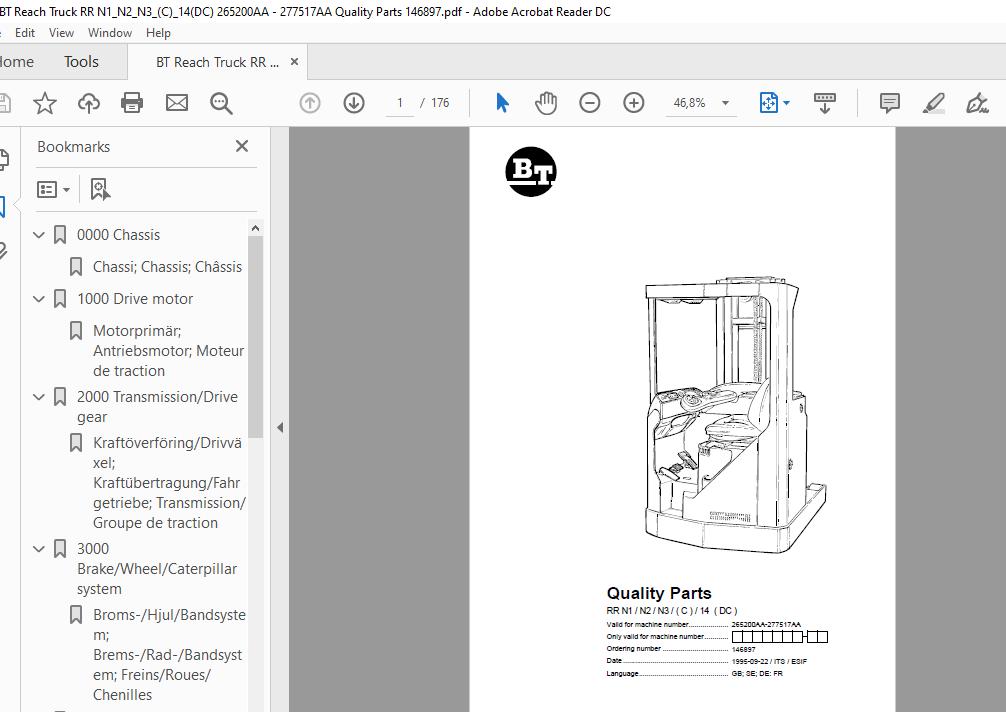Viewport: 1006px width, 712px height.
Task: Collapse the 1000 Drive motor bookmark
Action: (39, 299)
